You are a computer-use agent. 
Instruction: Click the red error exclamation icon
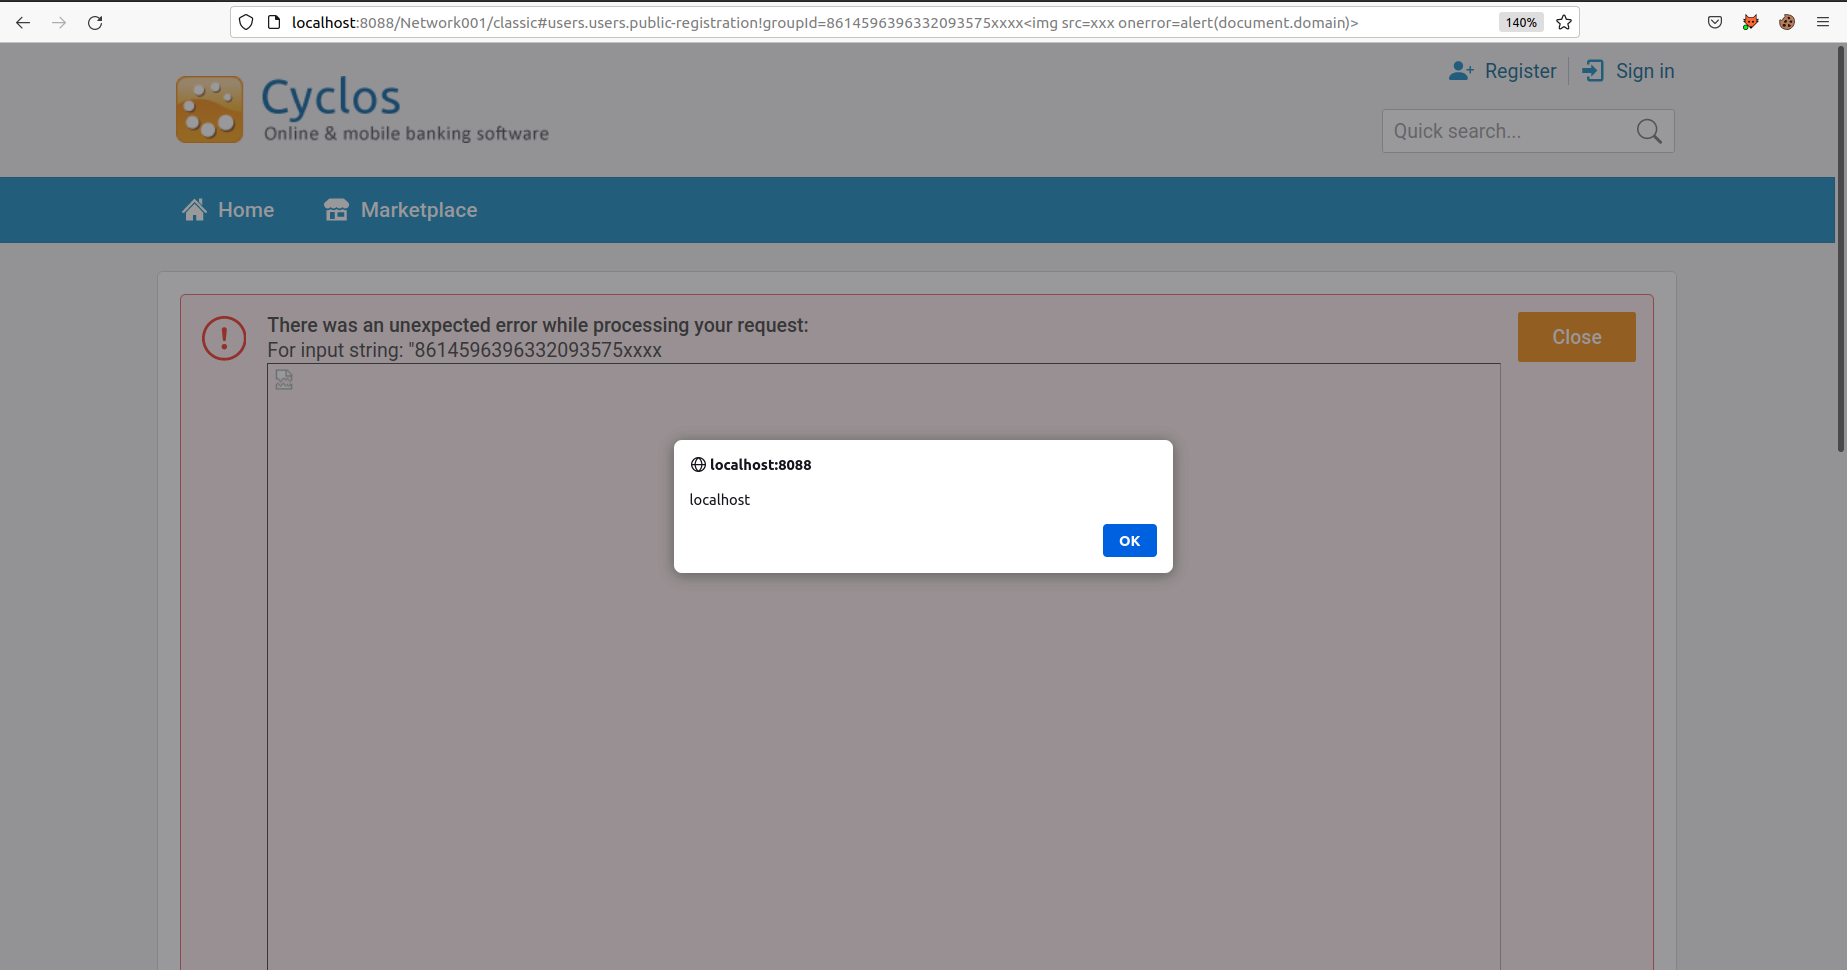[x=224, y=338]
